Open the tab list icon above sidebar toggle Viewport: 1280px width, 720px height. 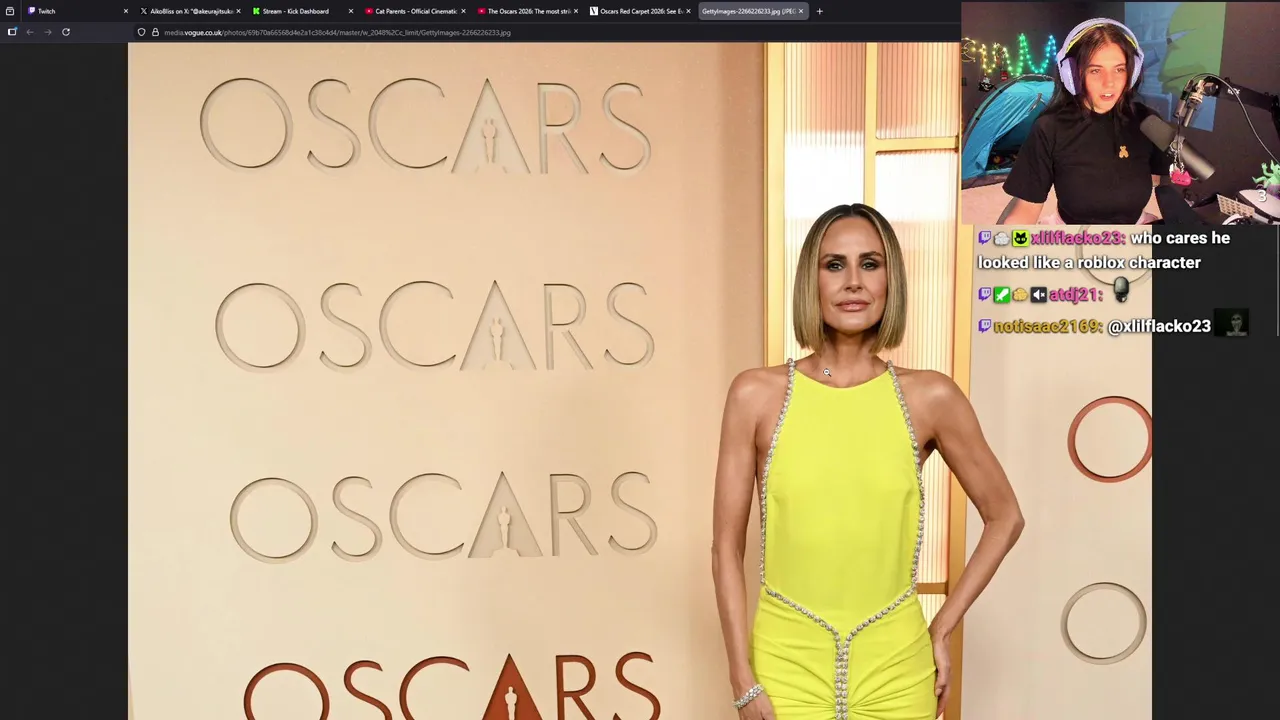10,11
